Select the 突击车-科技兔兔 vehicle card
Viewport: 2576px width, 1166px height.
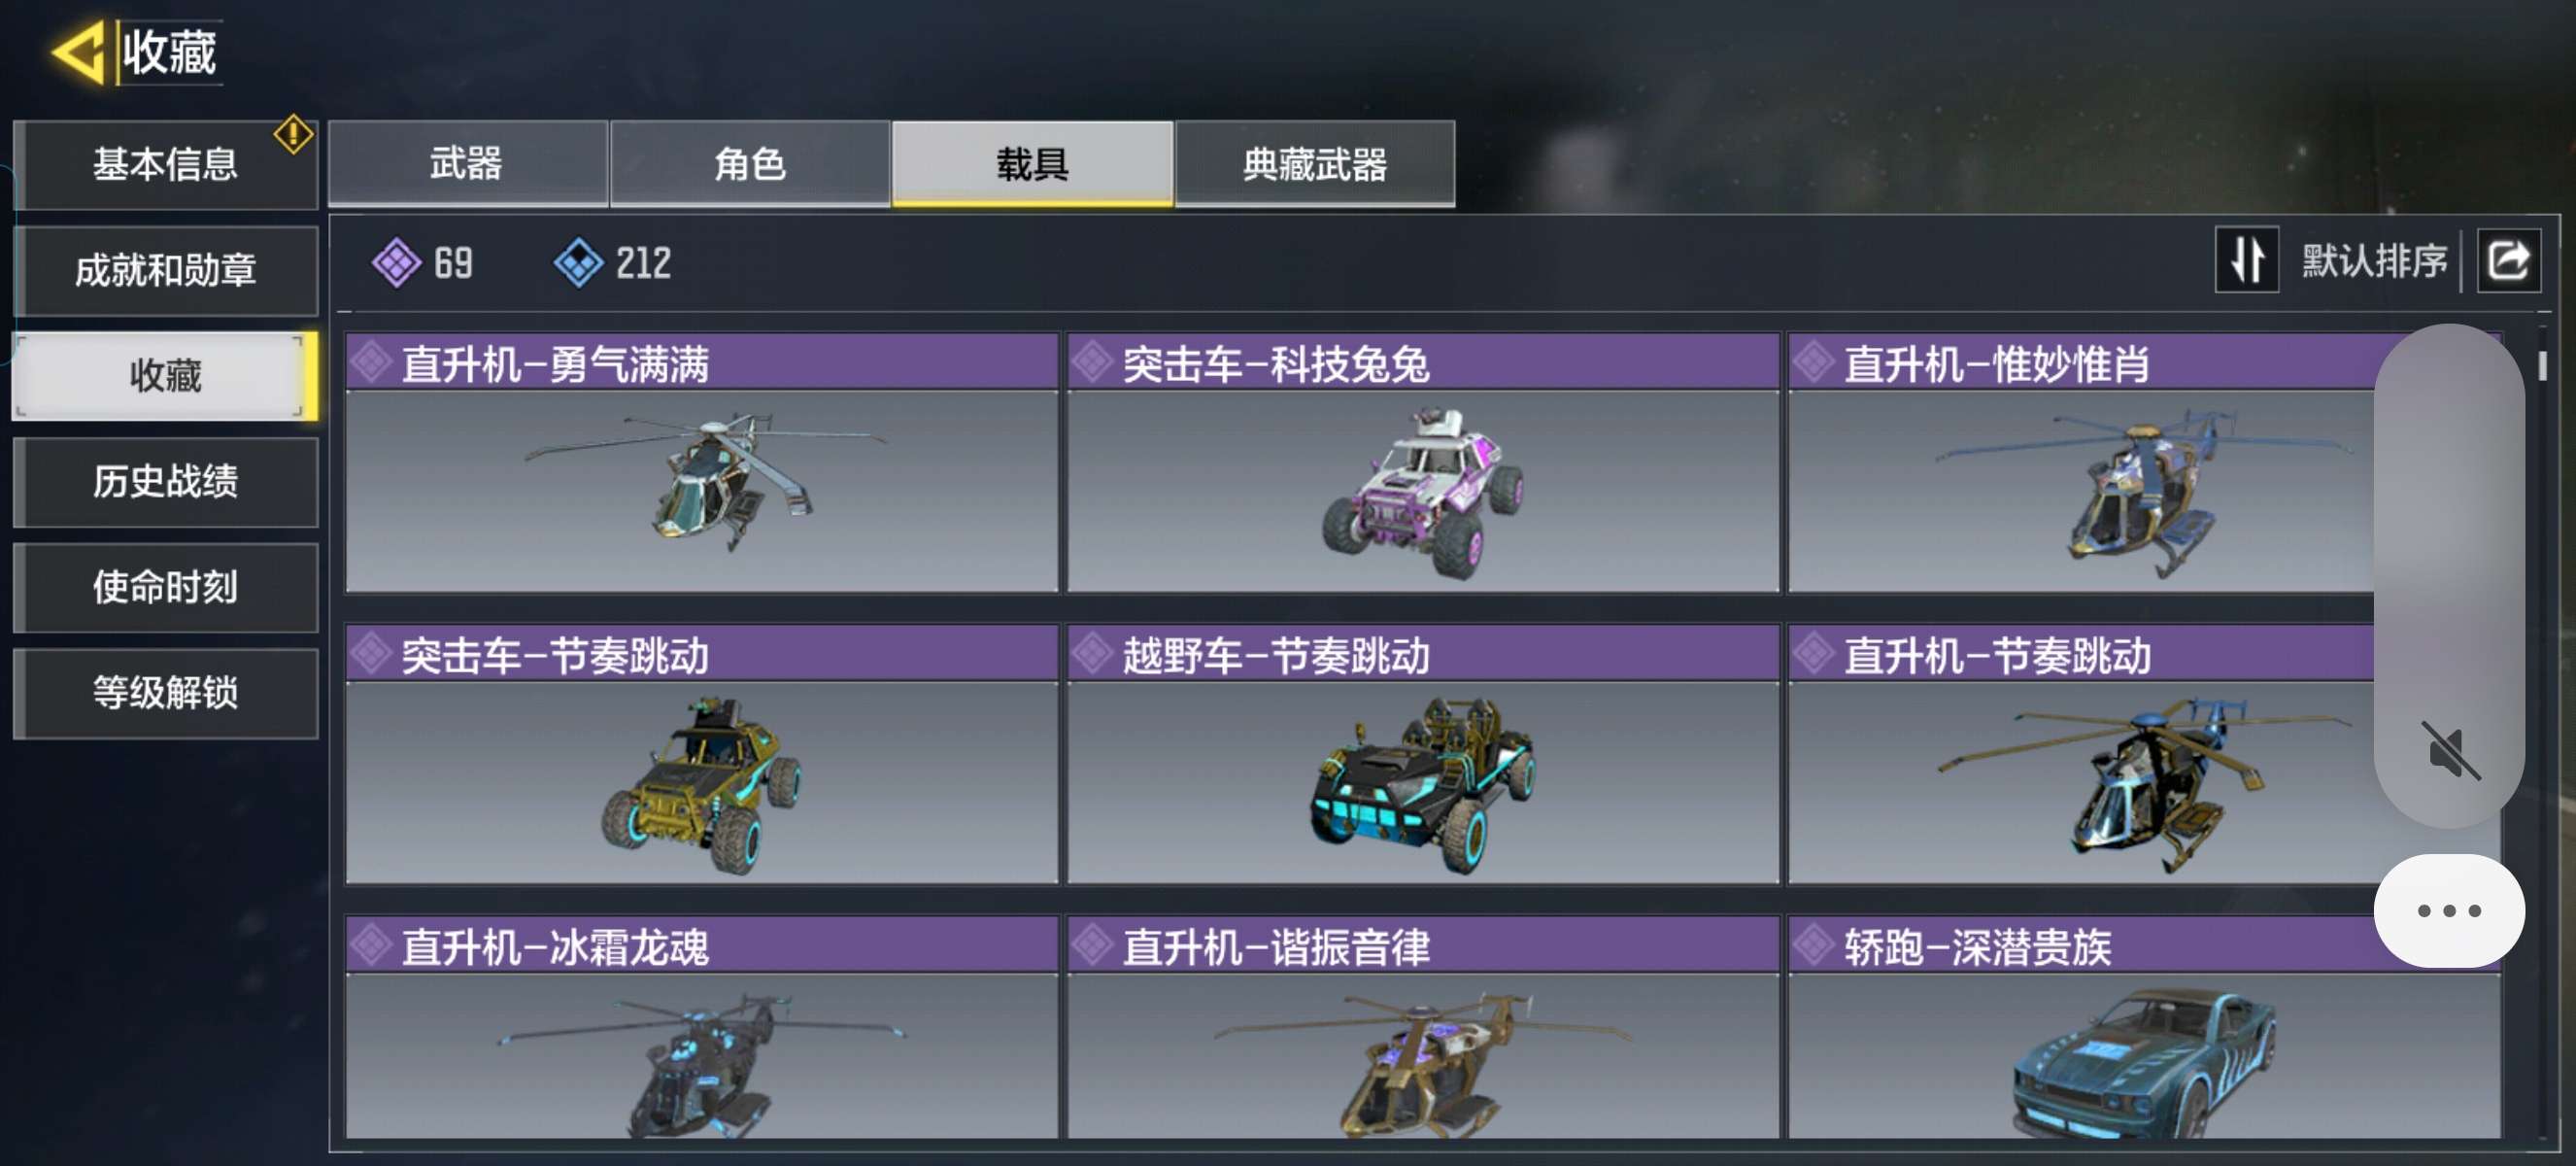[x=1423, y=462]
